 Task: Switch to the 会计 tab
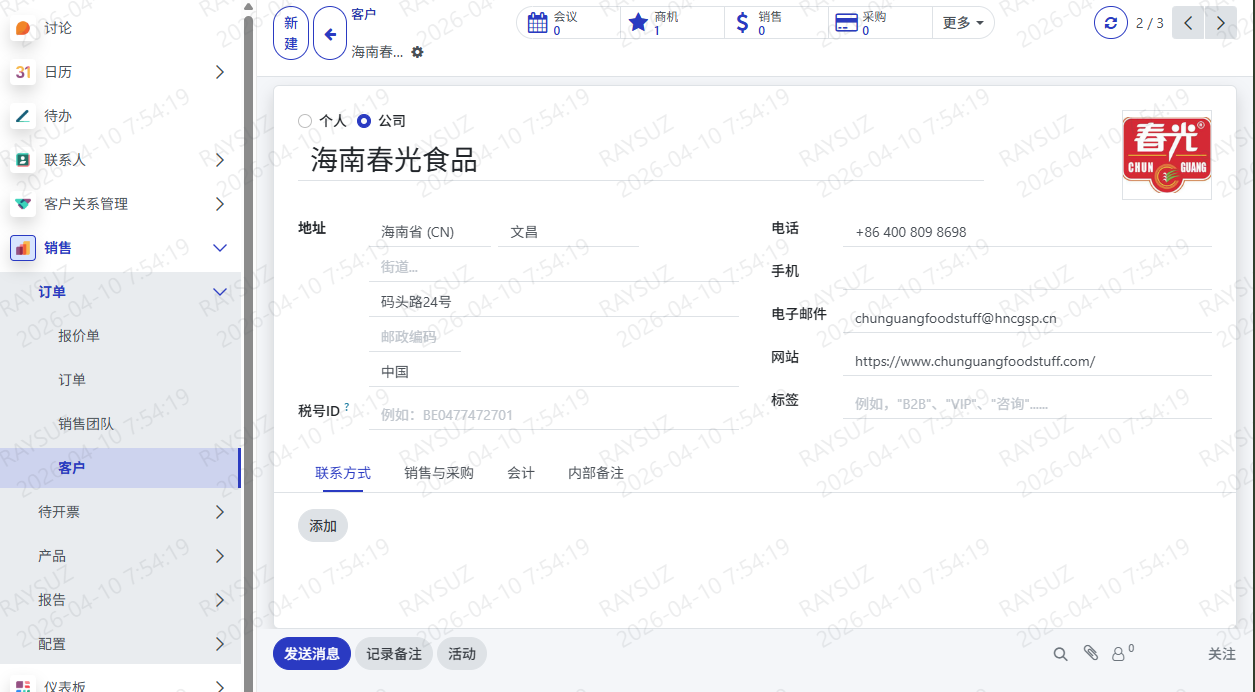click(521, 473)
